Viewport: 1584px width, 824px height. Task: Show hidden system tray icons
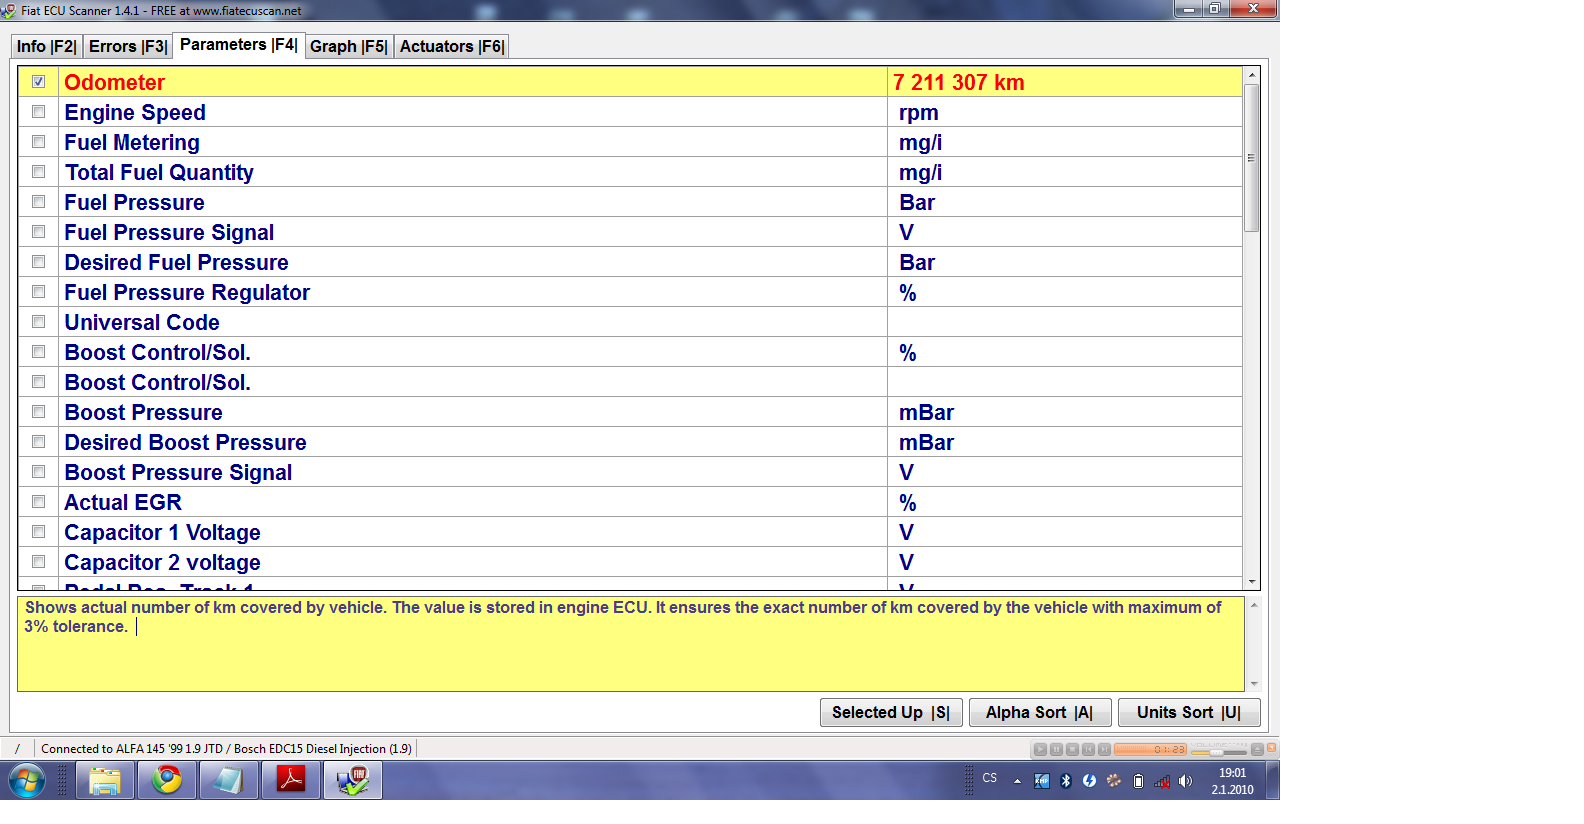1017,781
